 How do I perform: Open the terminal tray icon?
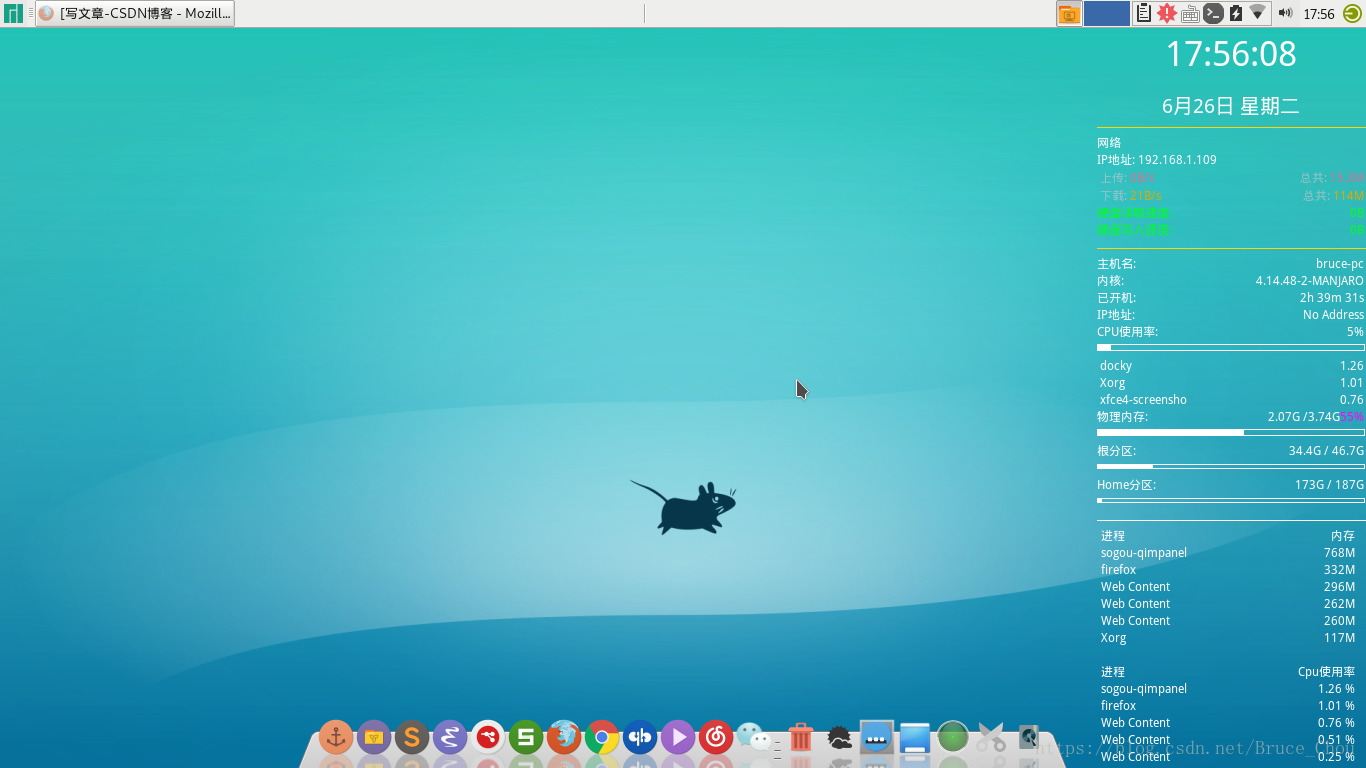click(1213, 14)
